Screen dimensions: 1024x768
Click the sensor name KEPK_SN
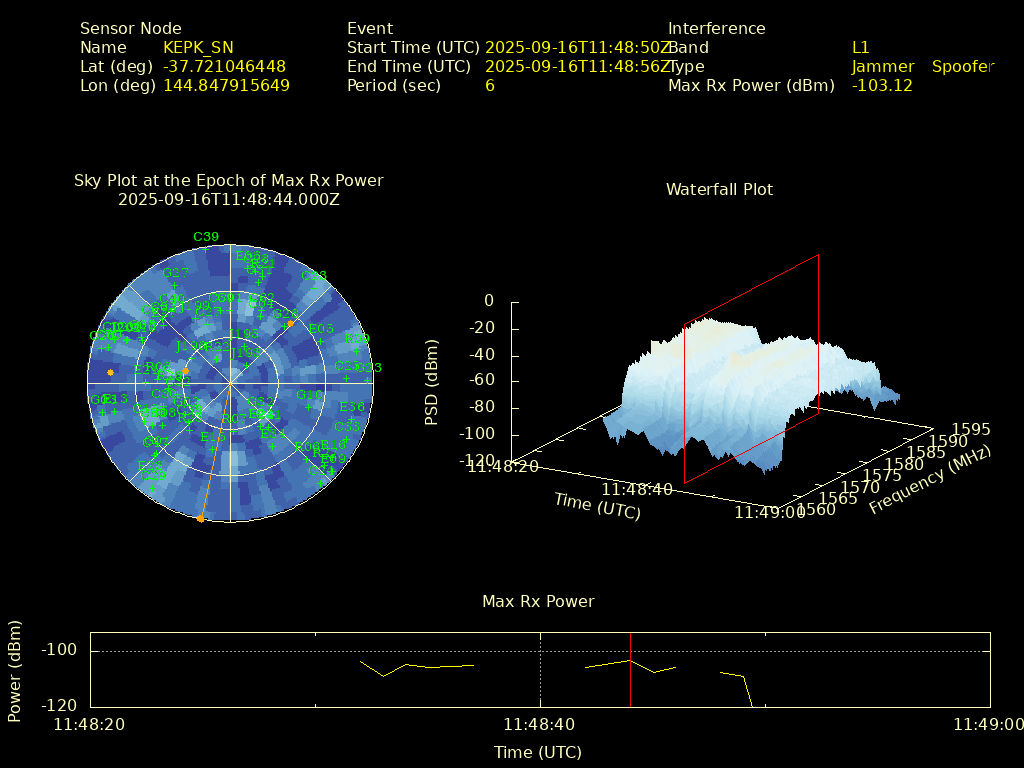[x=198, y=47]
